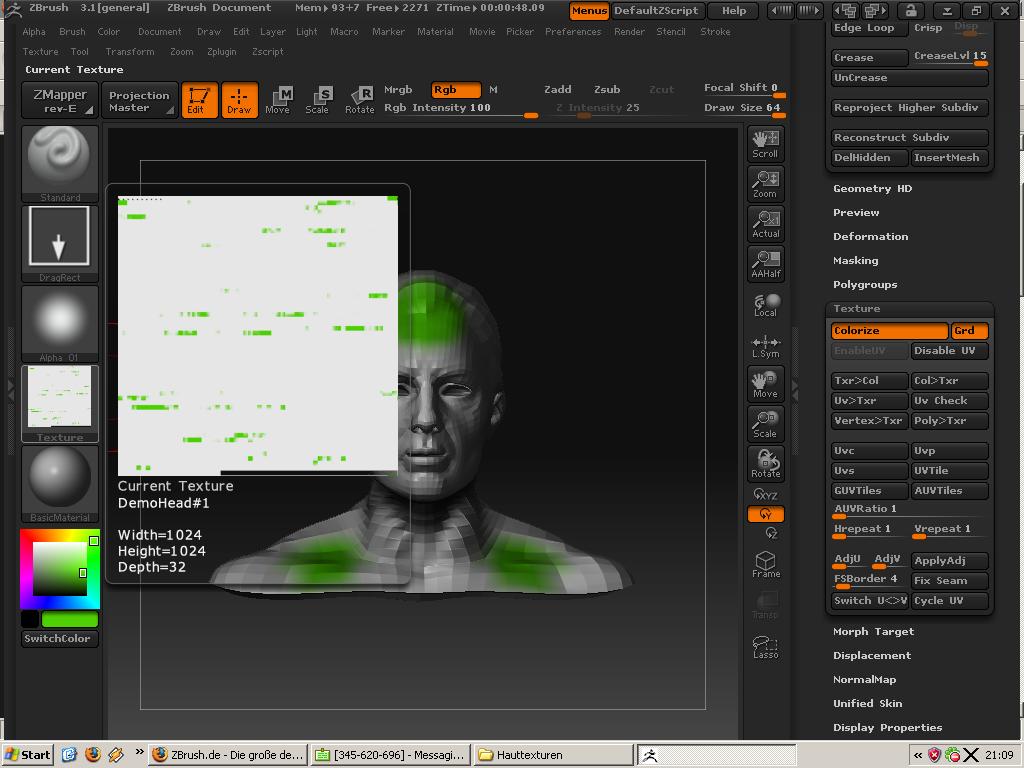Expand the Geometry HD section
The height and width of the screenshot is (768, 1024).
[x=872, y=189]
